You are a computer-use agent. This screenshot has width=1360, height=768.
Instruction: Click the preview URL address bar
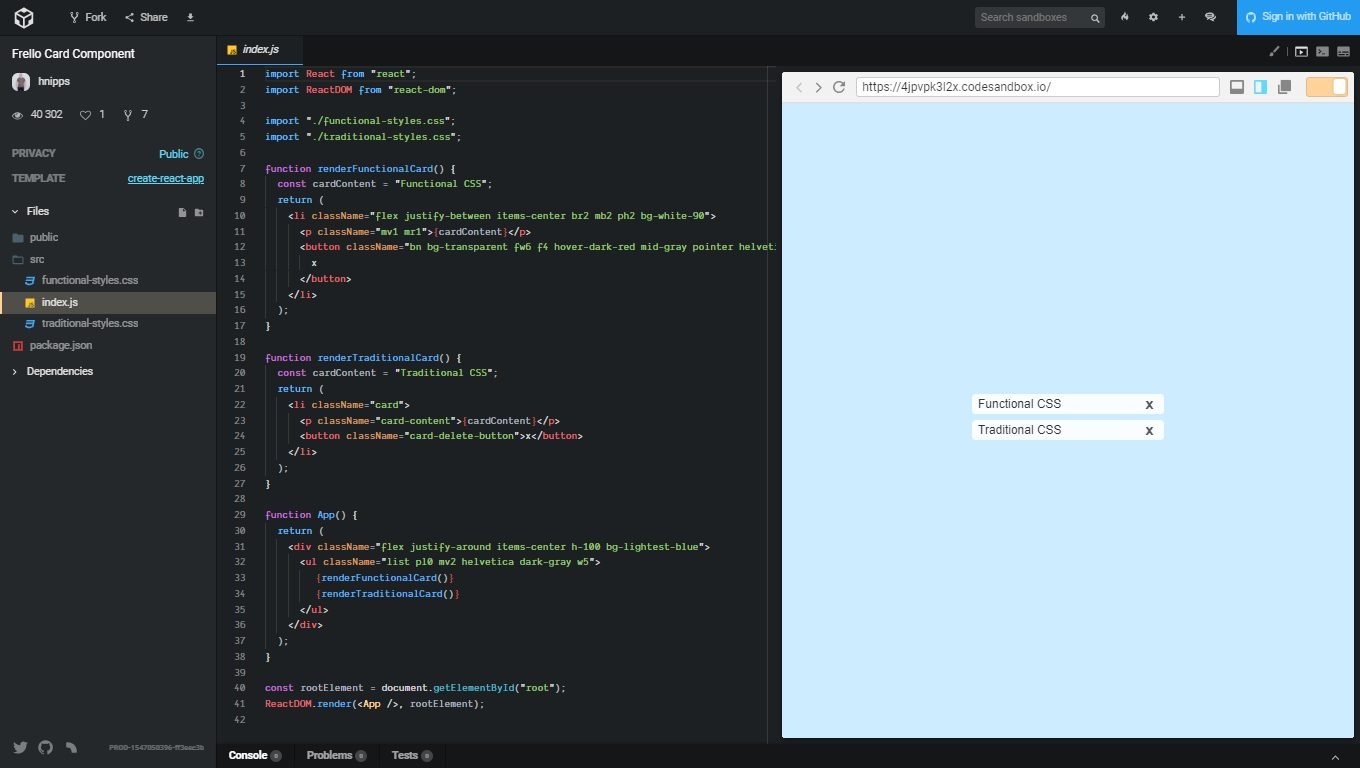coord(1038,87)
